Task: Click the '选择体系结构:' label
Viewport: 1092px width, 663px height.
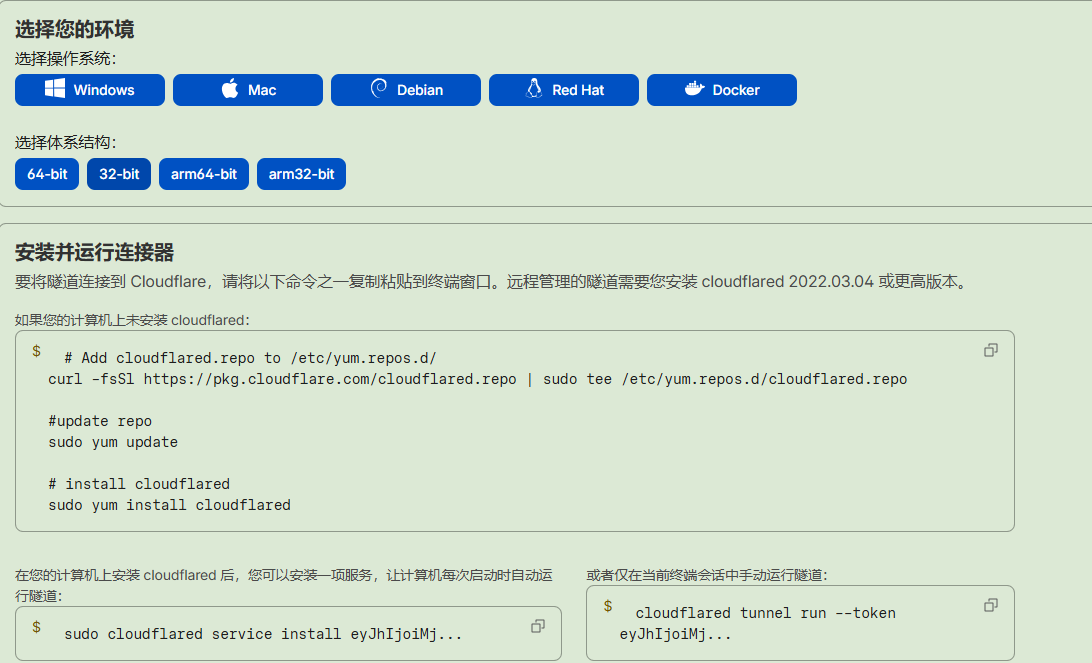Action: pos(65,143)
